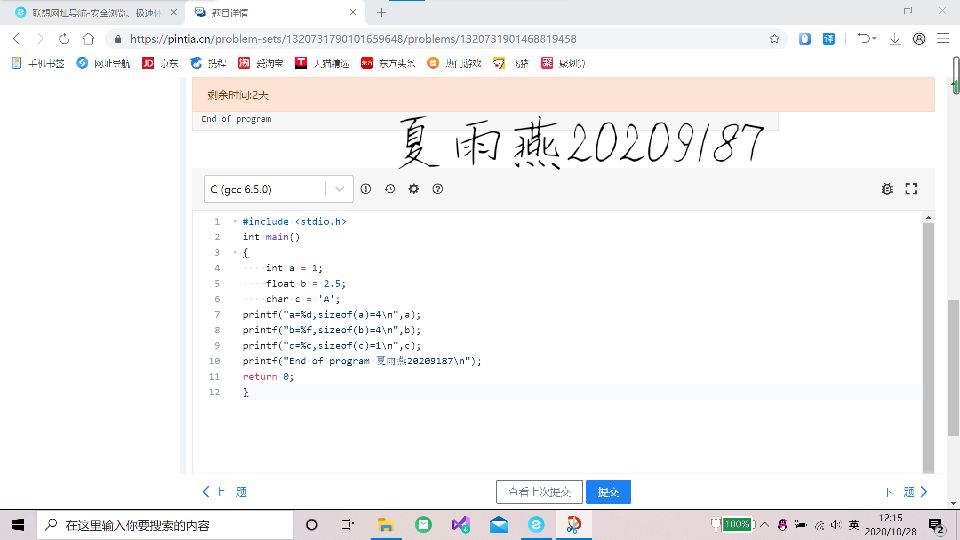The width and height of the screenshot is (960, 540).
Task: Open the bookmark with paw icon
Action: click(x=208, y=63)
